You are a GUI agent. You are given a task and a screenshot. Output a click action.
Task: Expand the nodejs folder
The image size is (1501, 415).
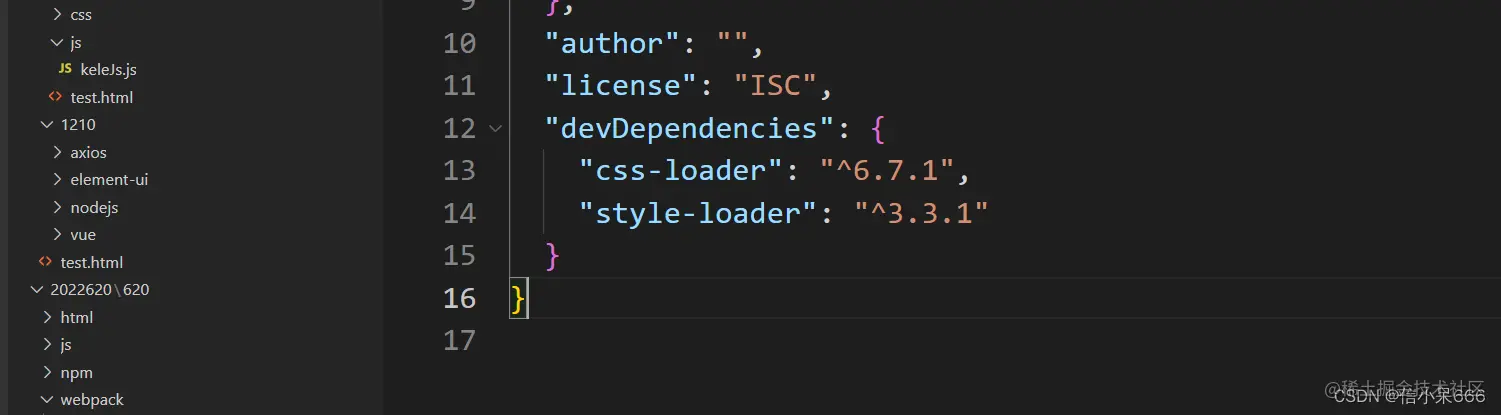pos(56,207)
